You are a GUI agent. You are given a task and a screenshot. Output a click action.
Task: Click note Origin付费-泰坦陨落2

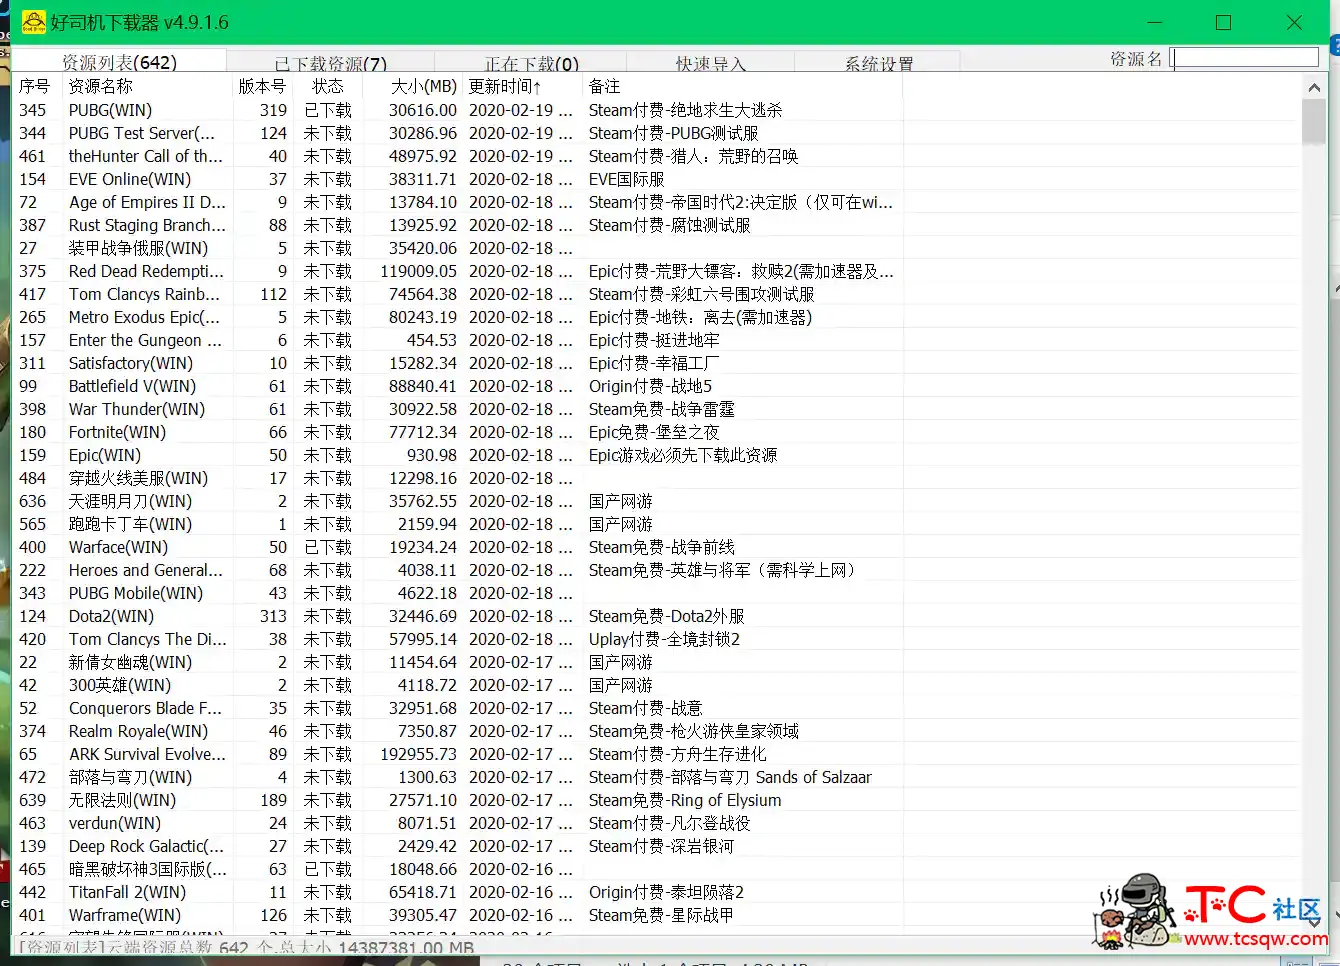point(666,892)
